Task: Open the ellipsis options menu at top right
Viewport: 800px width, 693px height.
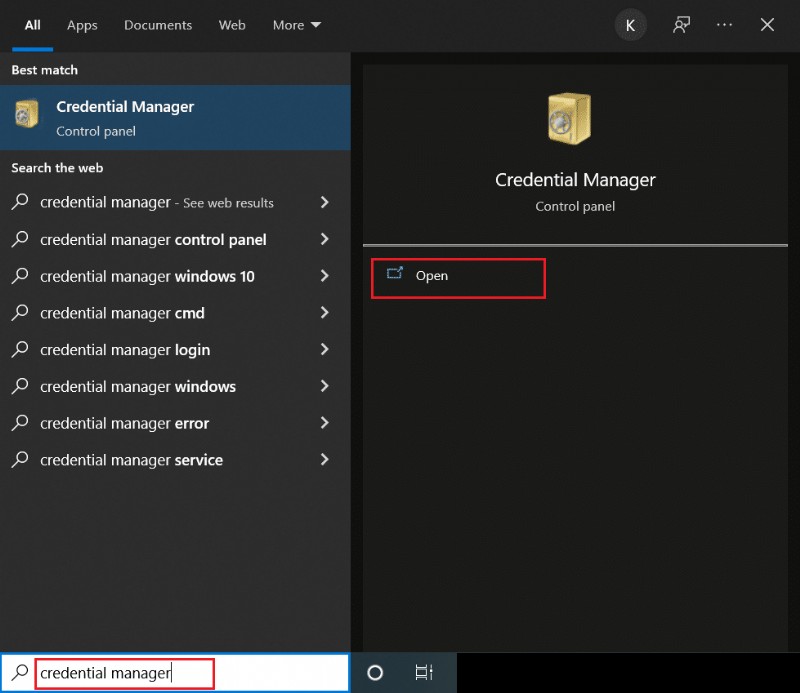Action: pyautogui.click(x=724, y=25)
